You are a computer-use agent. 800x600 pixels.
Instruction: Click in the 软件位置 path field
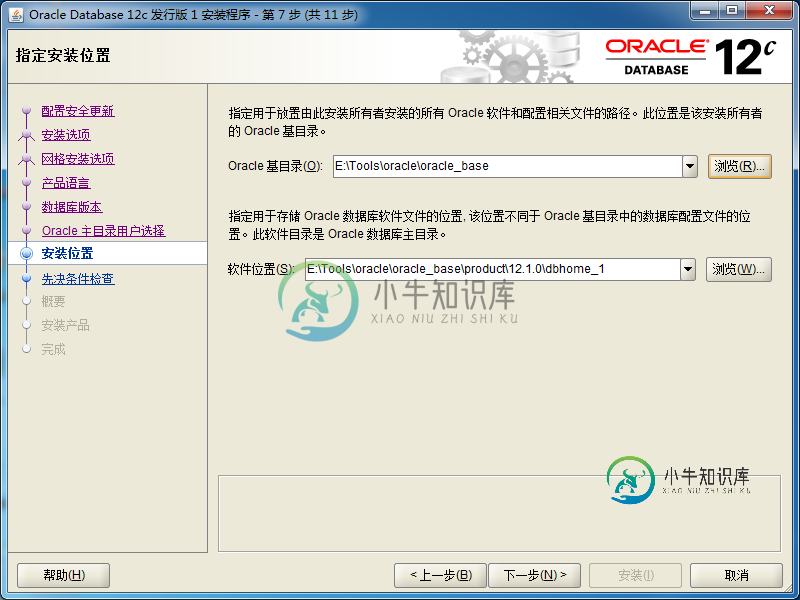(492, 269)
